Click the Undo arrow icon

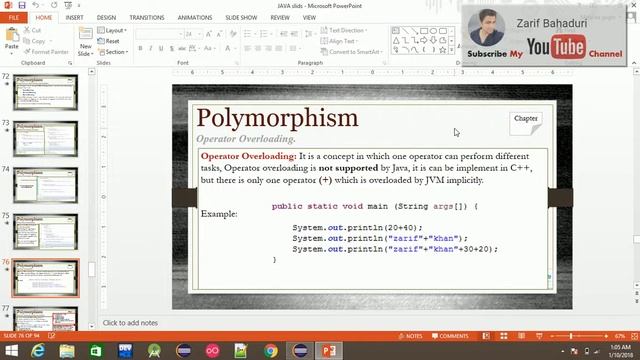point(36,5)
